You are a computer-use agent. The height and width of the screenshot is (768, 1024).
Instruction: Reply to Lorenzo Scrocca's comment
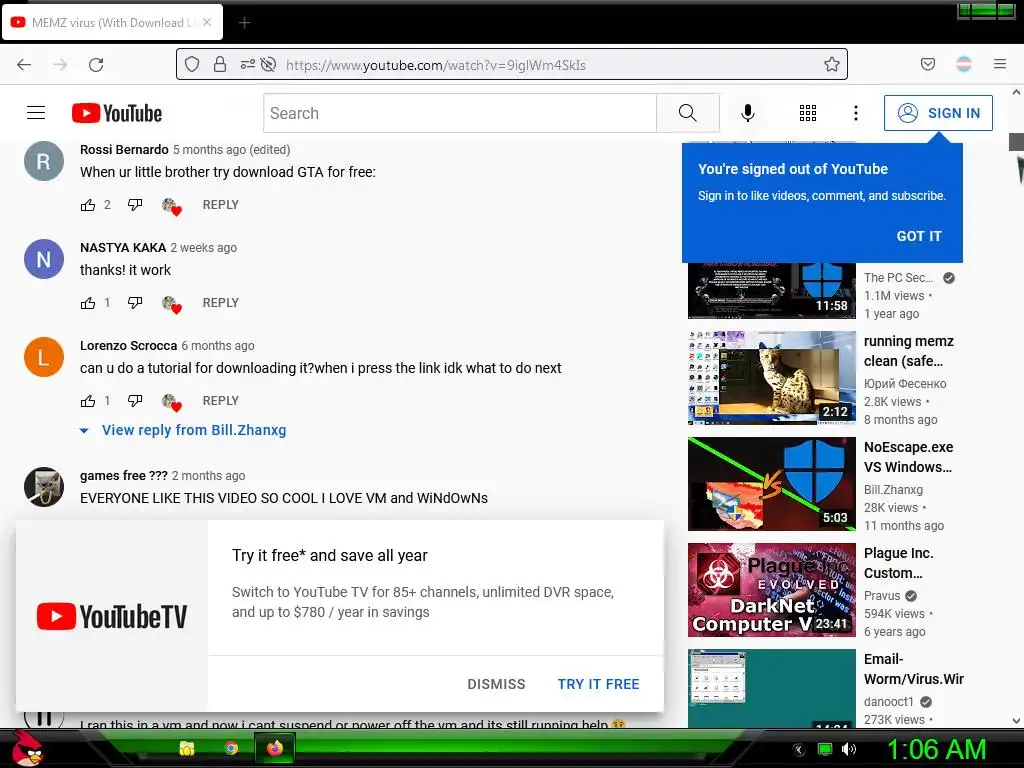point(221,400)
